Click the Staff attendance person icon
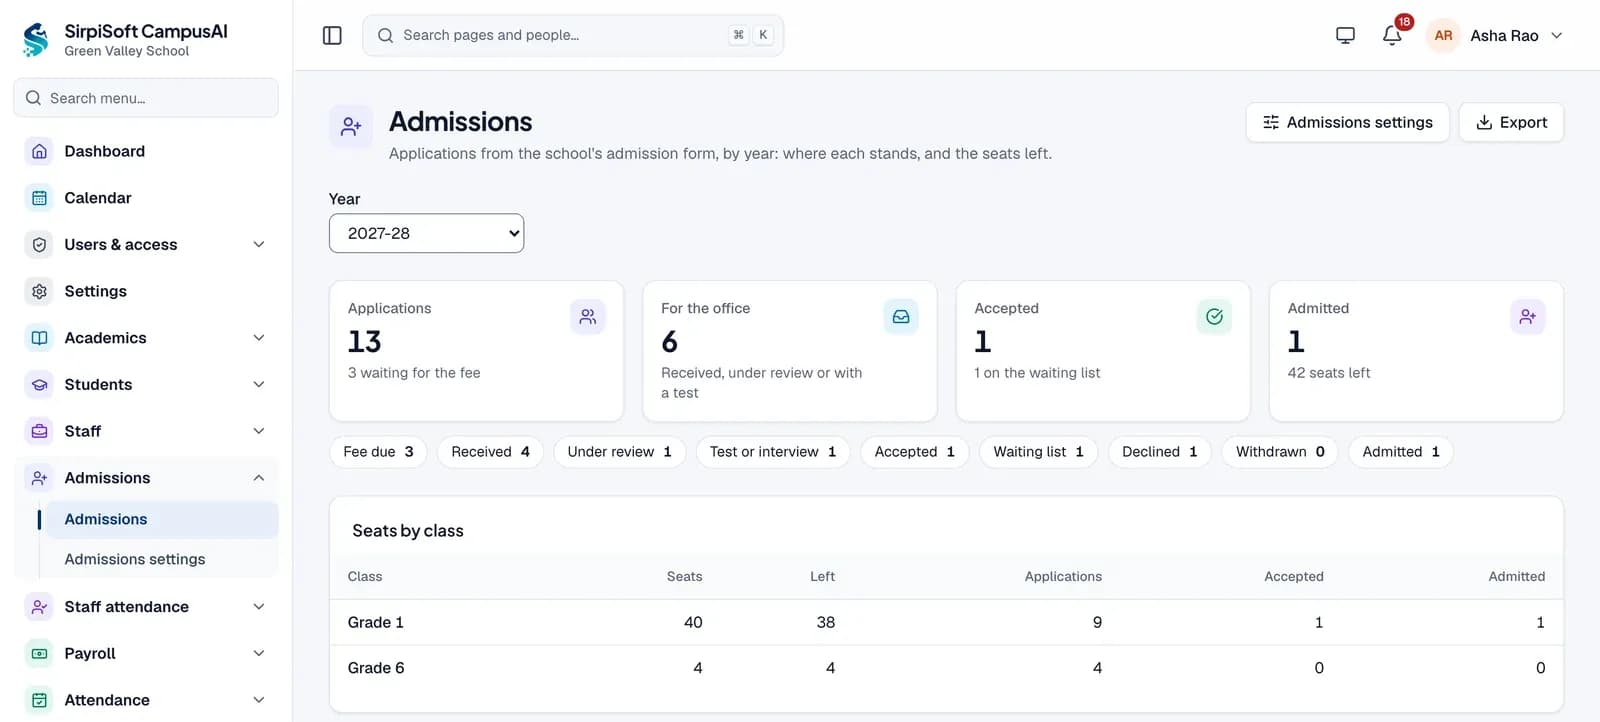Image resolution: width=1600 pixels, height=722 pixels. 39,606
